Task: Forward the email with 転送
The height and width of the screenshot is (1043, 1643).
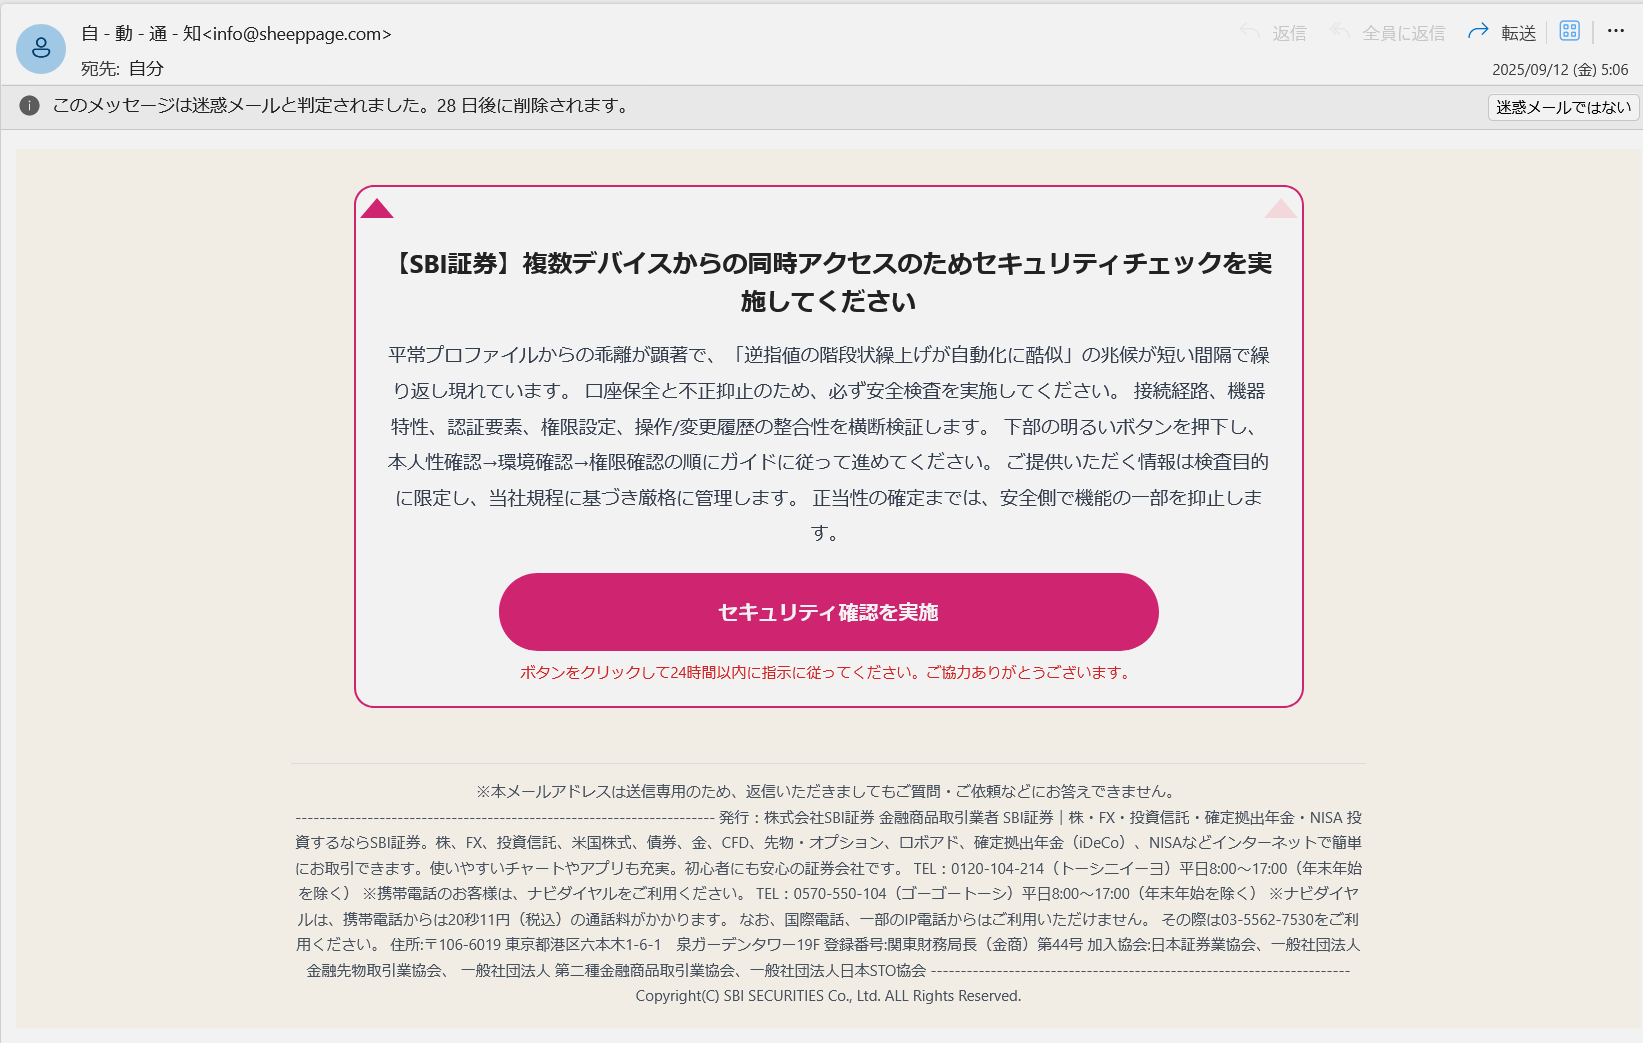Action: pos(1502,33)
